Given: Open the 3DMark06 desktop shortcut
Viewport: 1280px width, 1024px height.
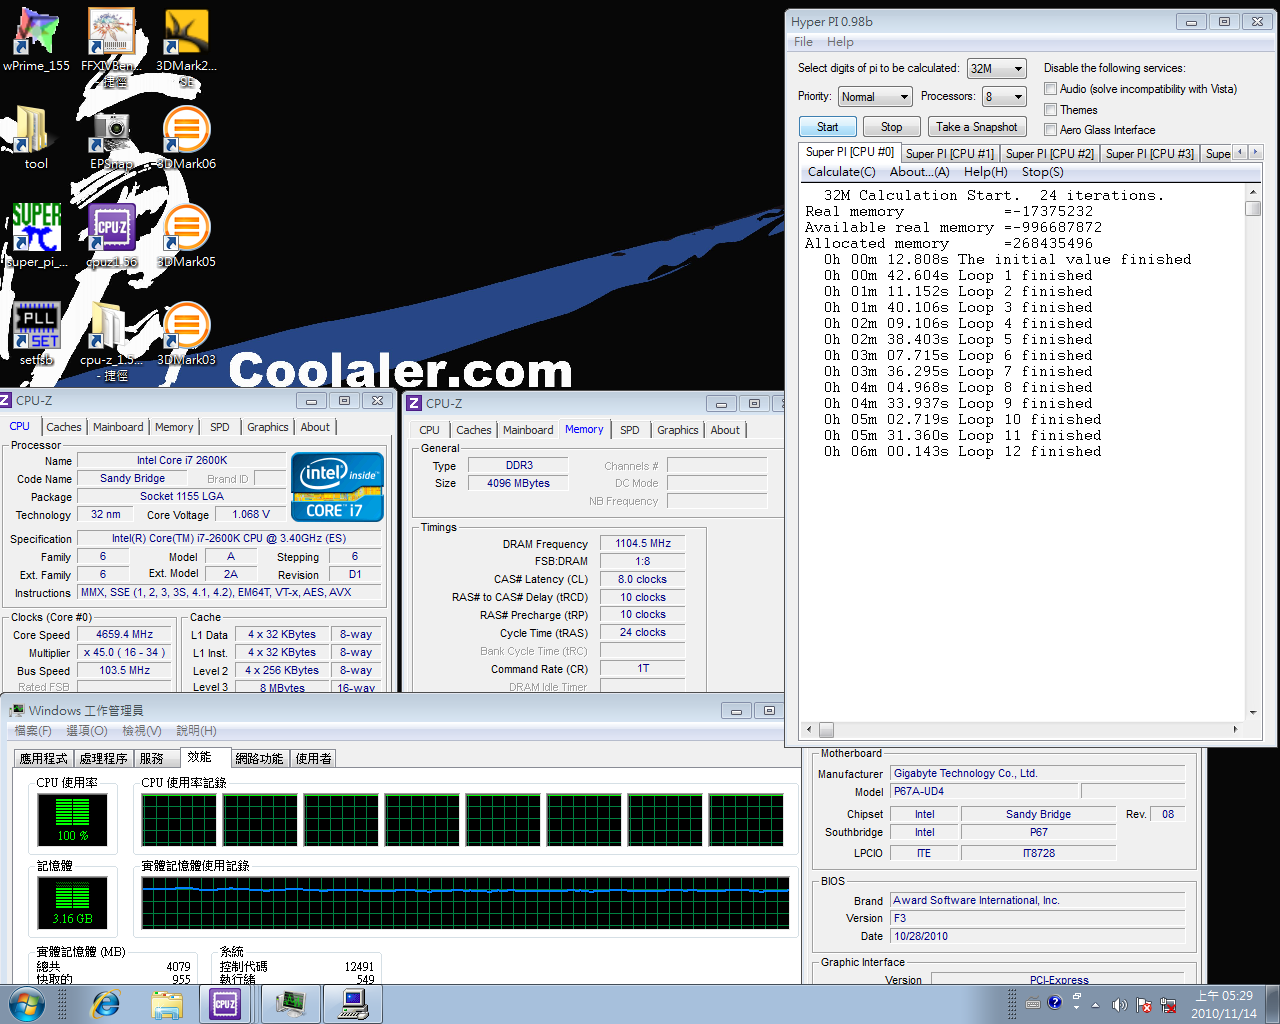Looking at the screenshot, I should point(186,138).
